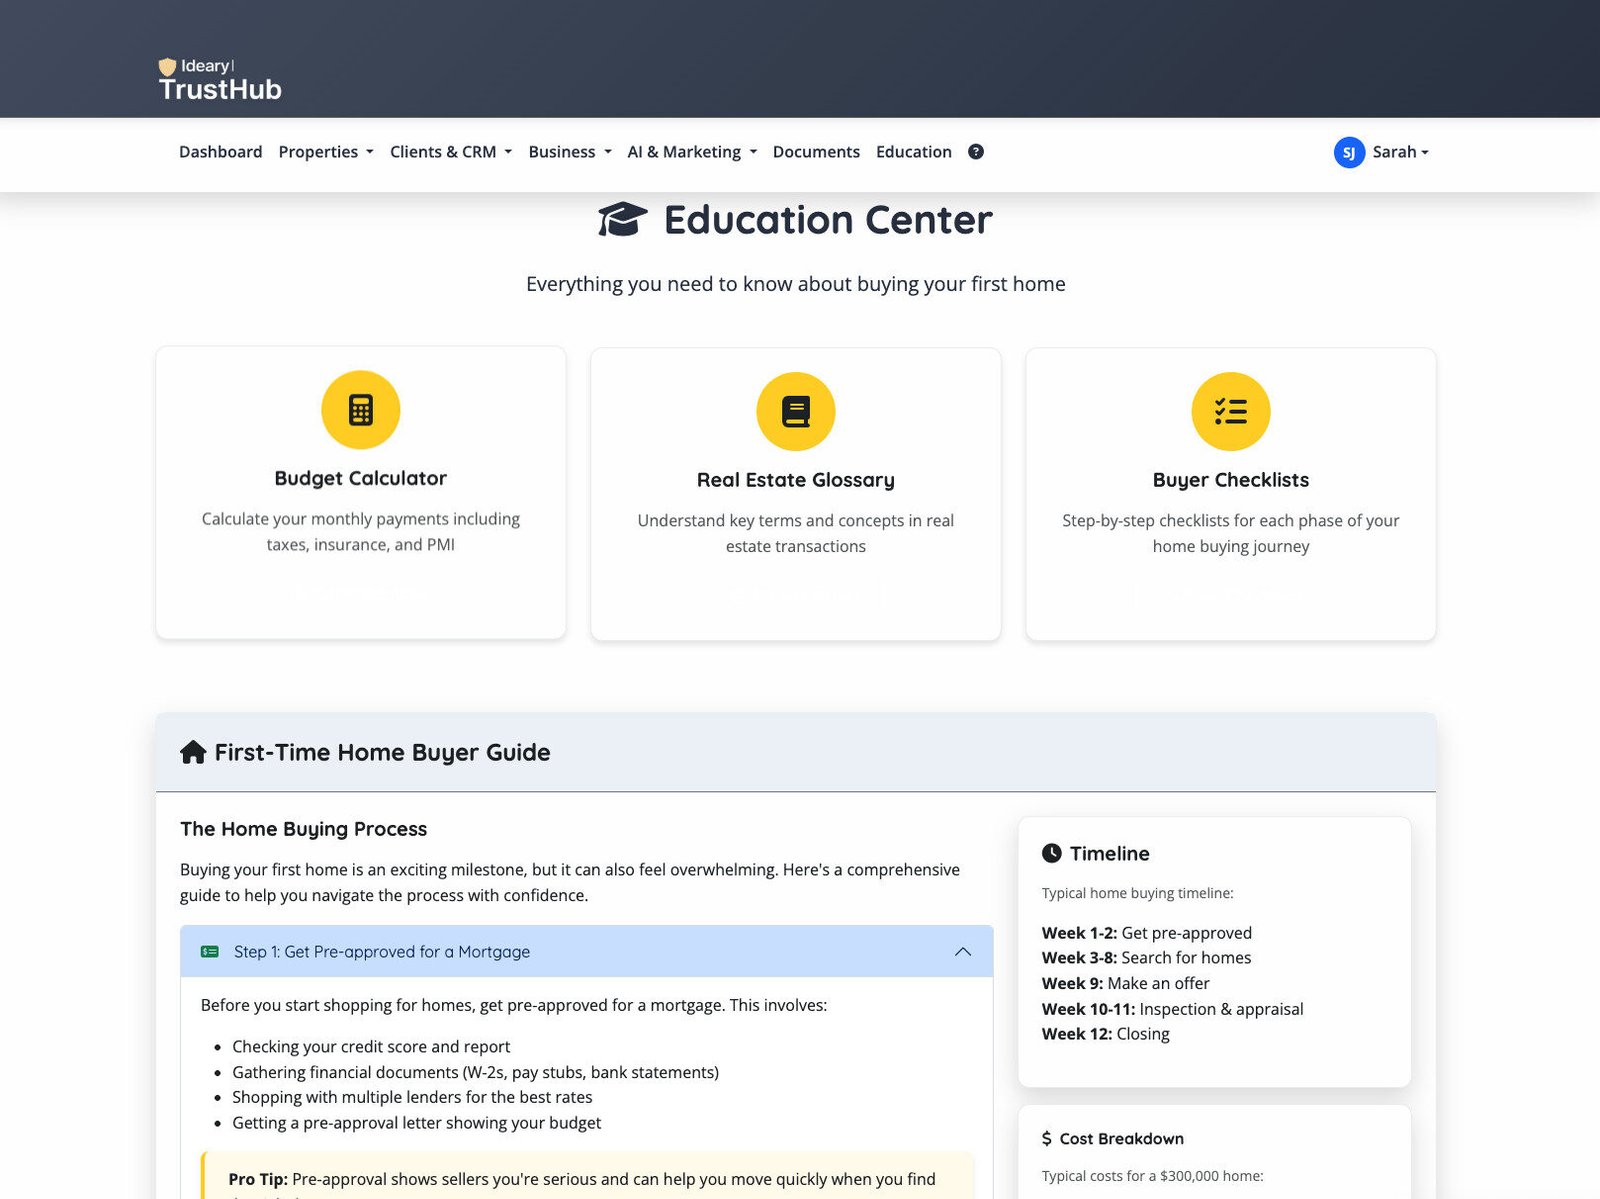The height and width of the screenshot is (1199, 1600).
Task: Click the Timeline card heading
Action: pos(1110,853)
